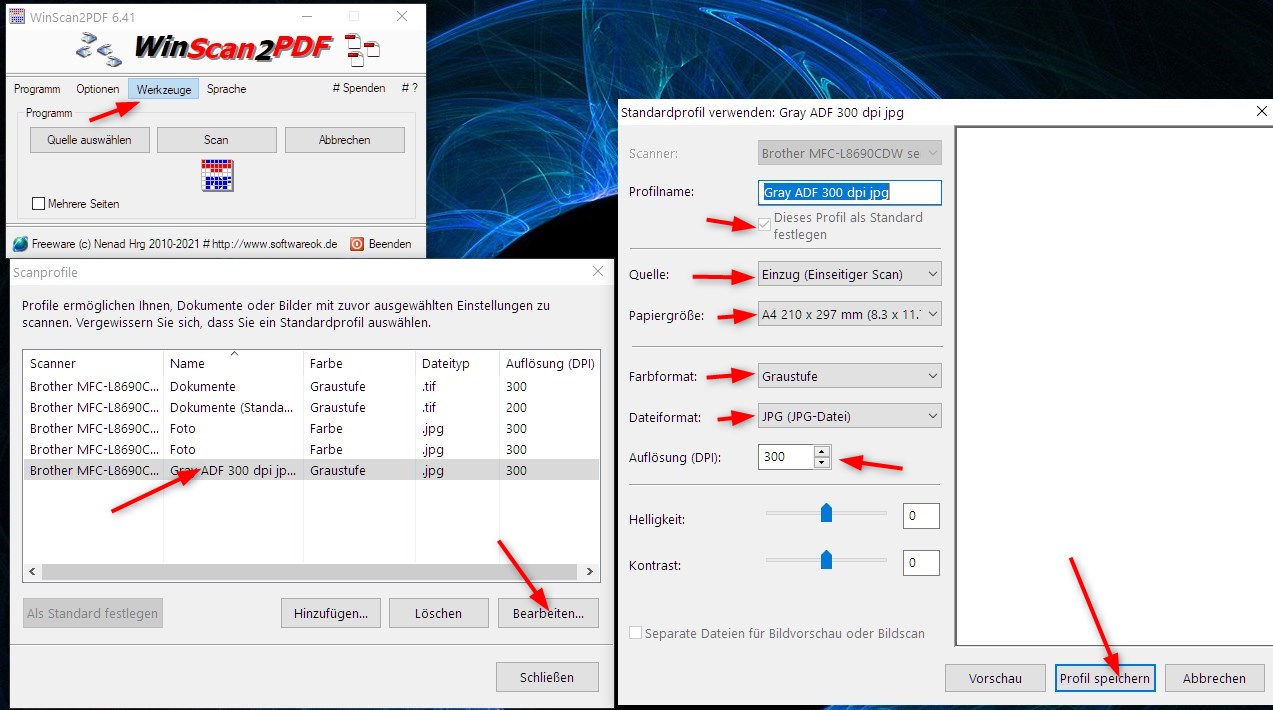Select the Dokumente profile with 300 DPI
The image size is (1273, 710).
311,386
